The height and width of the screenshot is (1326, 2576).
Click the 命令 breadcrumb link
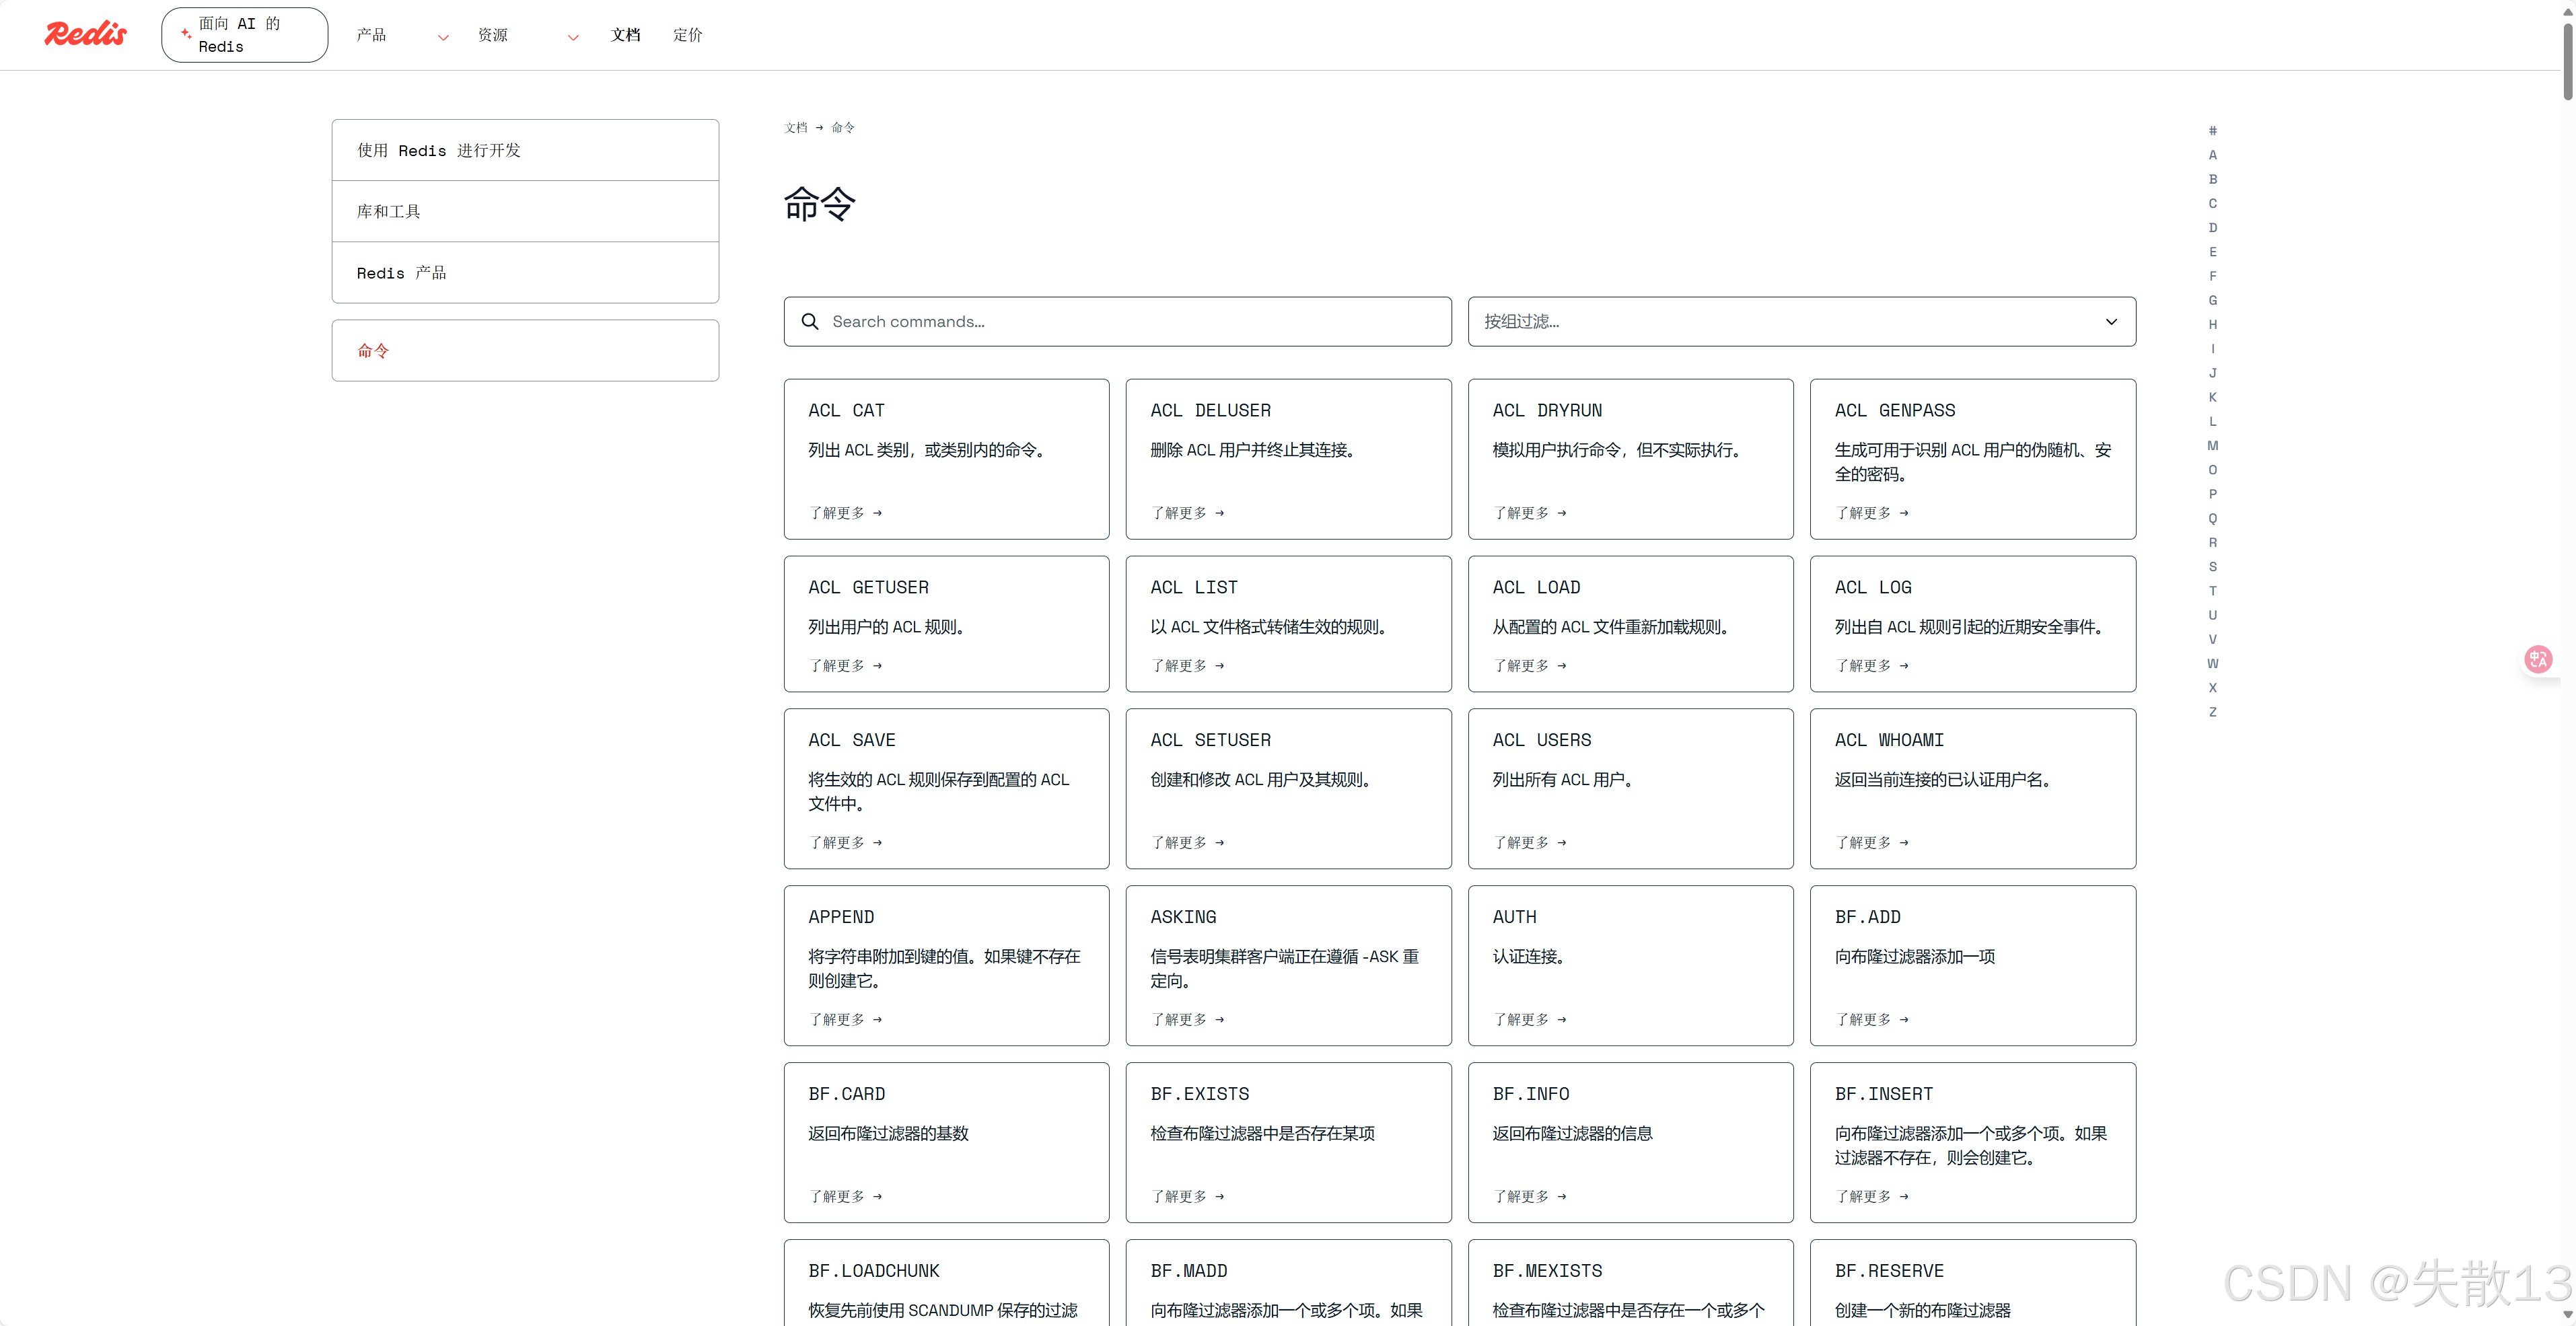click(x=843, y=127)
